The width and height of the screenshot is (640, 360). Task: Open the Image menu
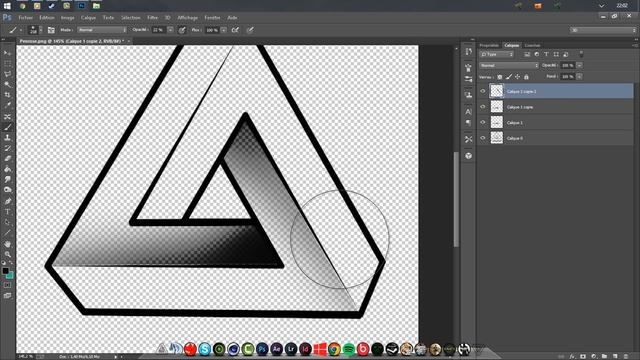68,18
